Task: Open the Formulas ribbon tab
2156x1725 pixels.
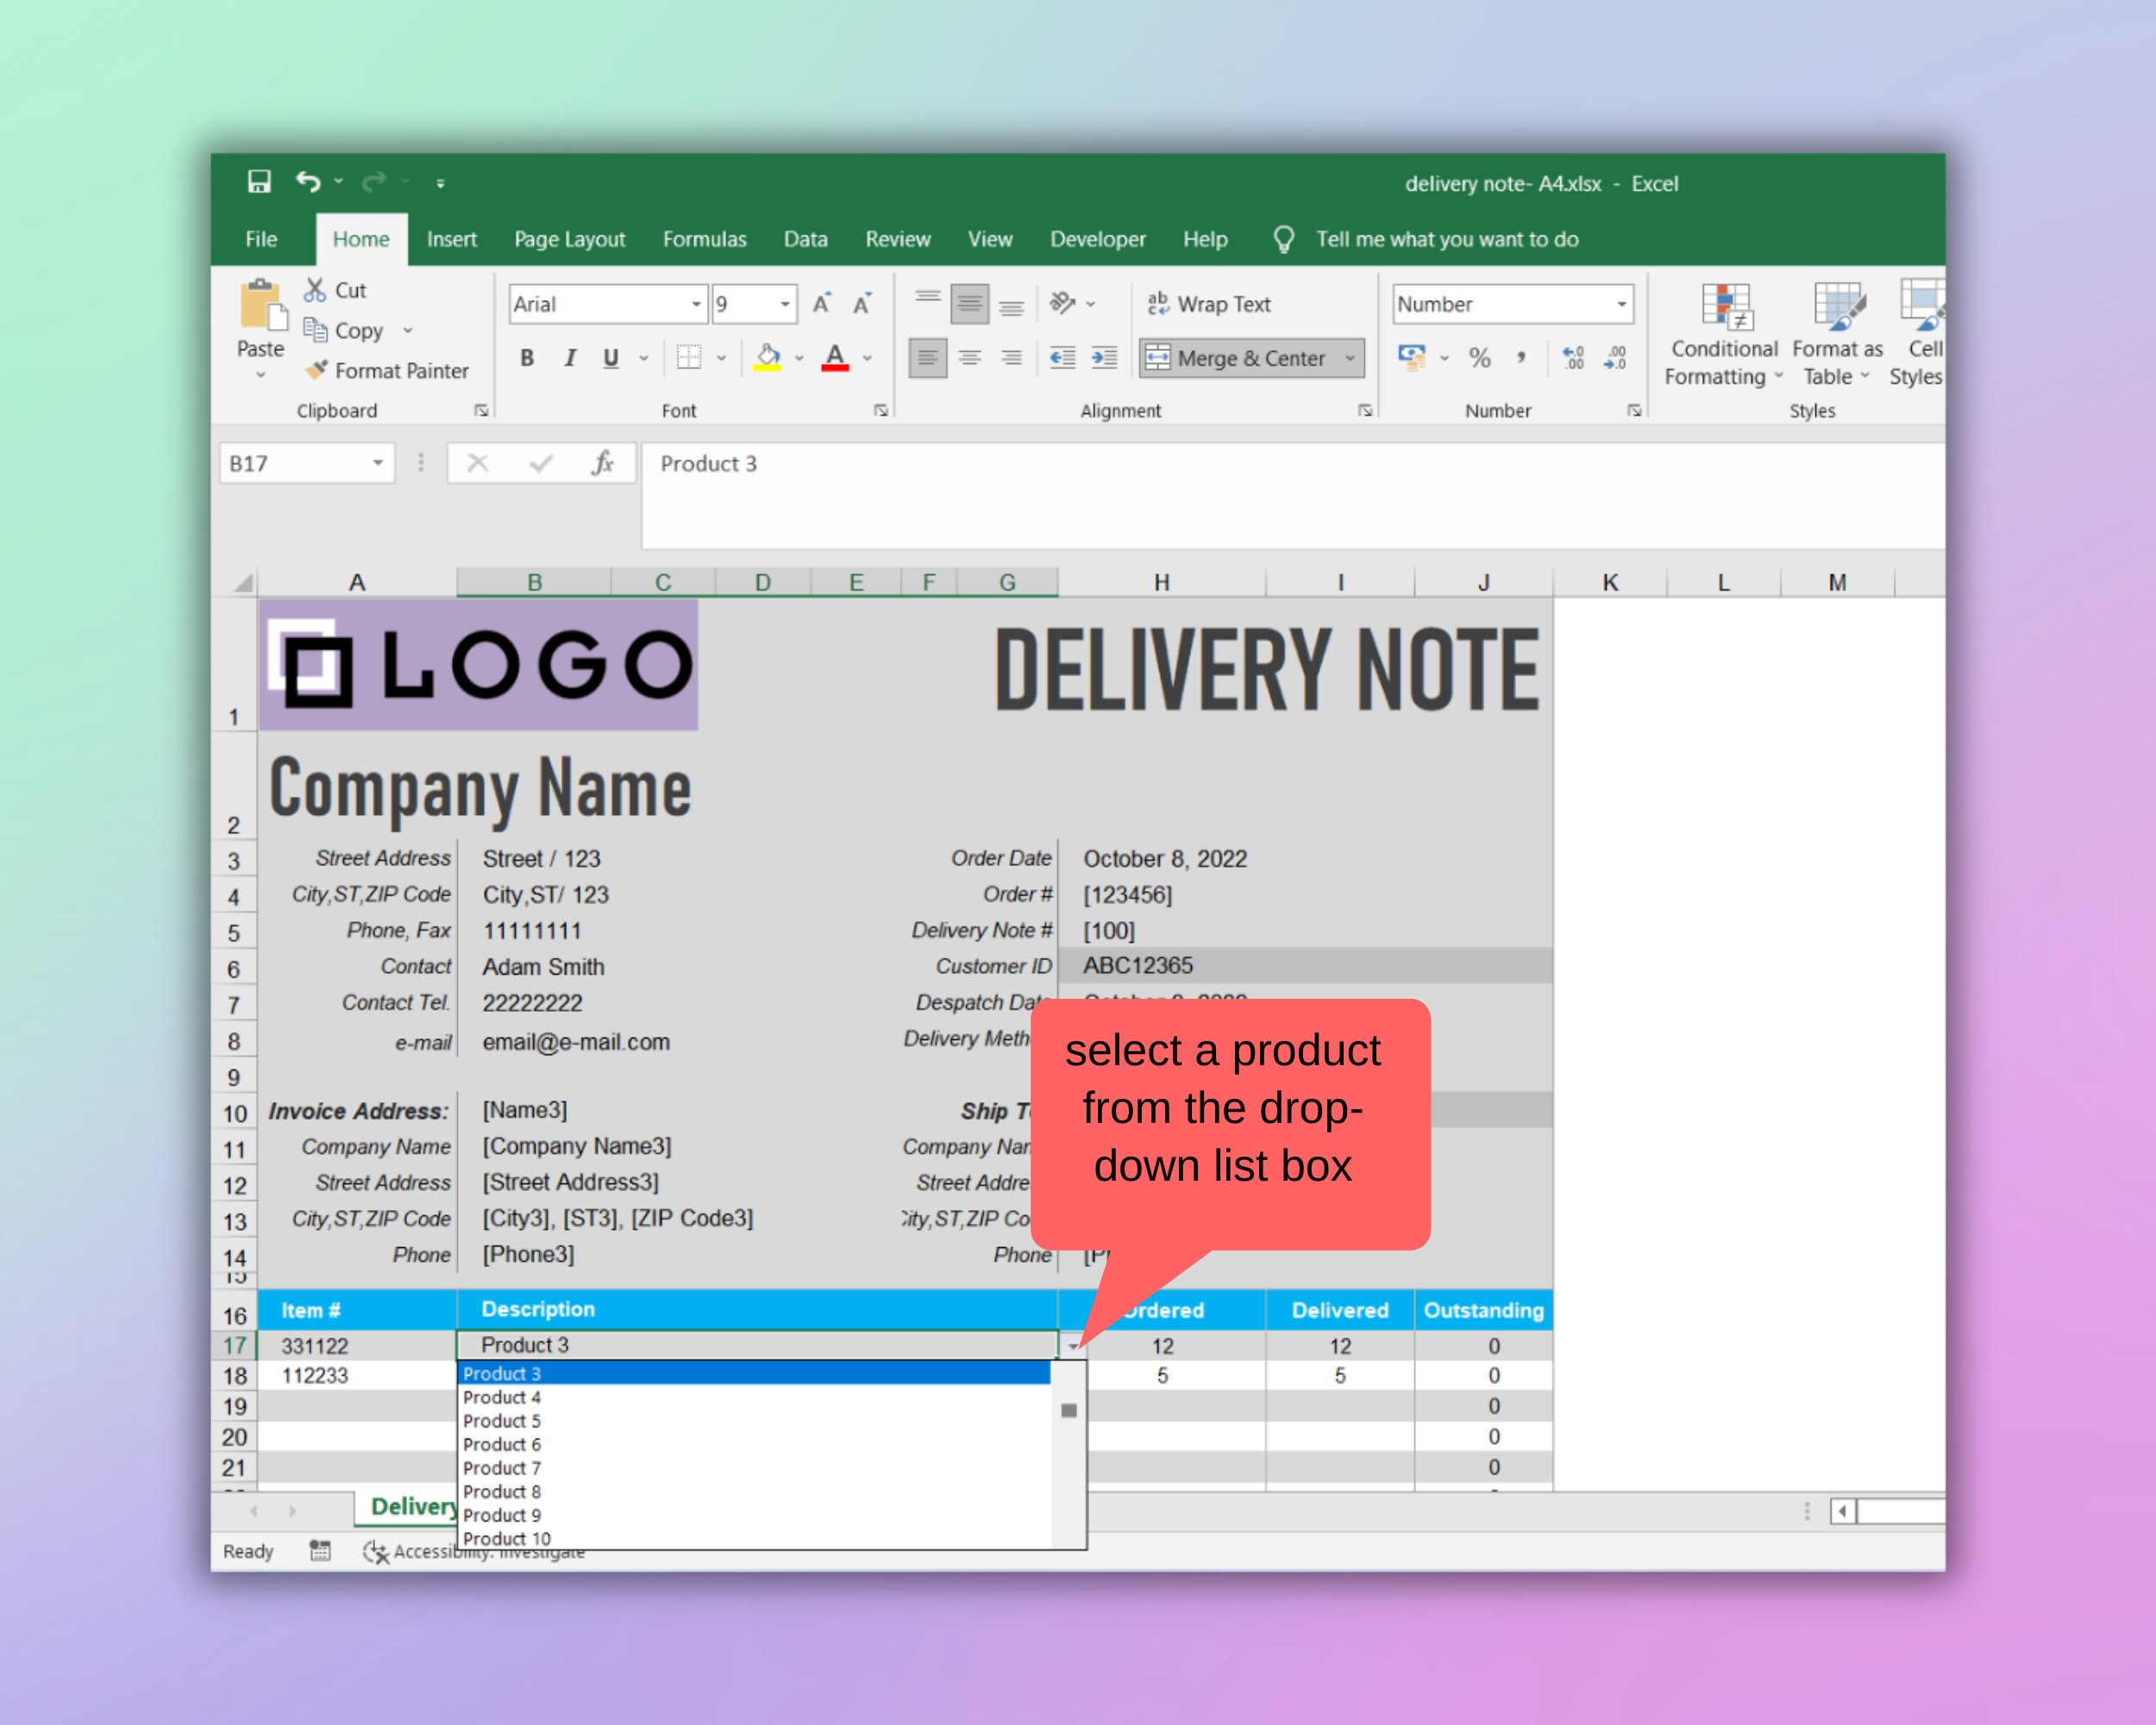Action: coord(704,239)
